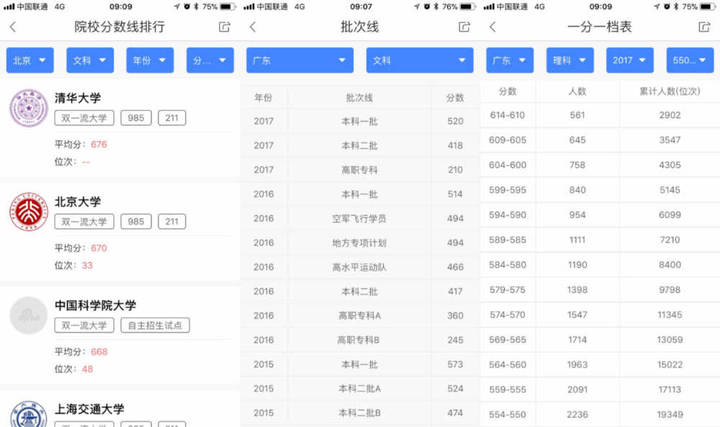This screenshot has width=720, height=427.
Task: Tap 双一流大学 tag under 北京大学
Action: 84,222
